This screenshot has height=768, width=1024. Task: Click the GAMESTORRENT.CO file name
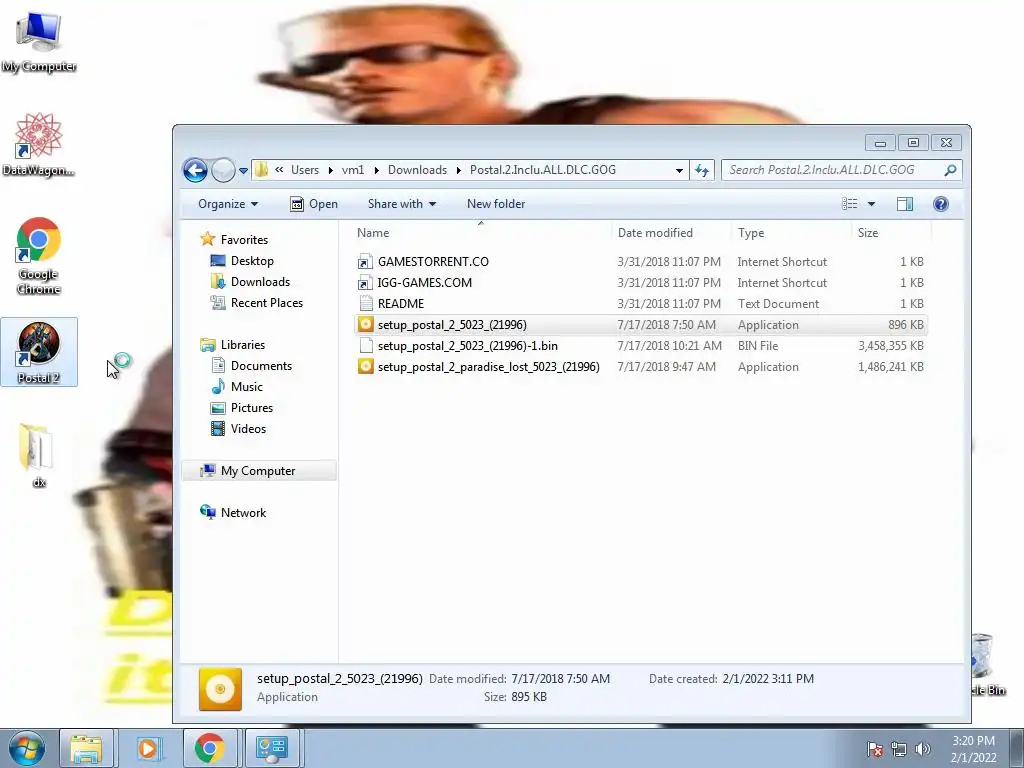point(433,262)
